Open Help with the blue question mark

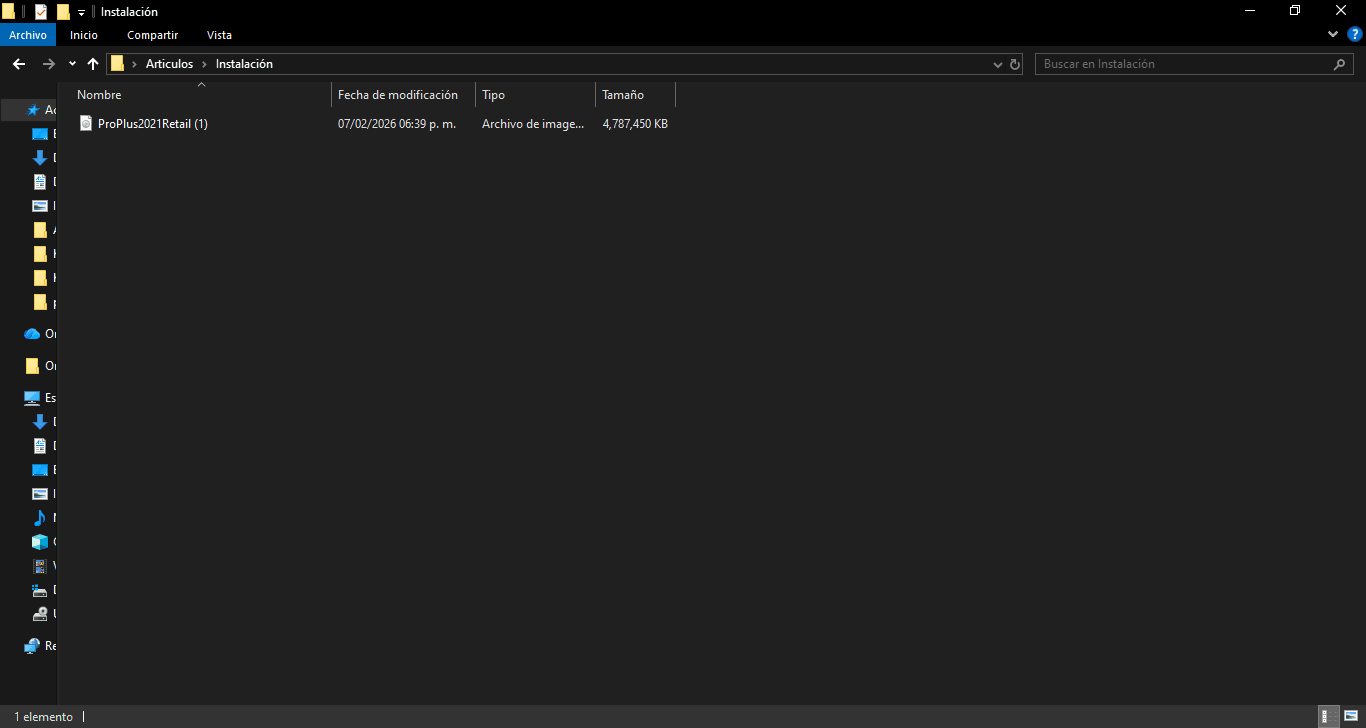[1355, 34]
